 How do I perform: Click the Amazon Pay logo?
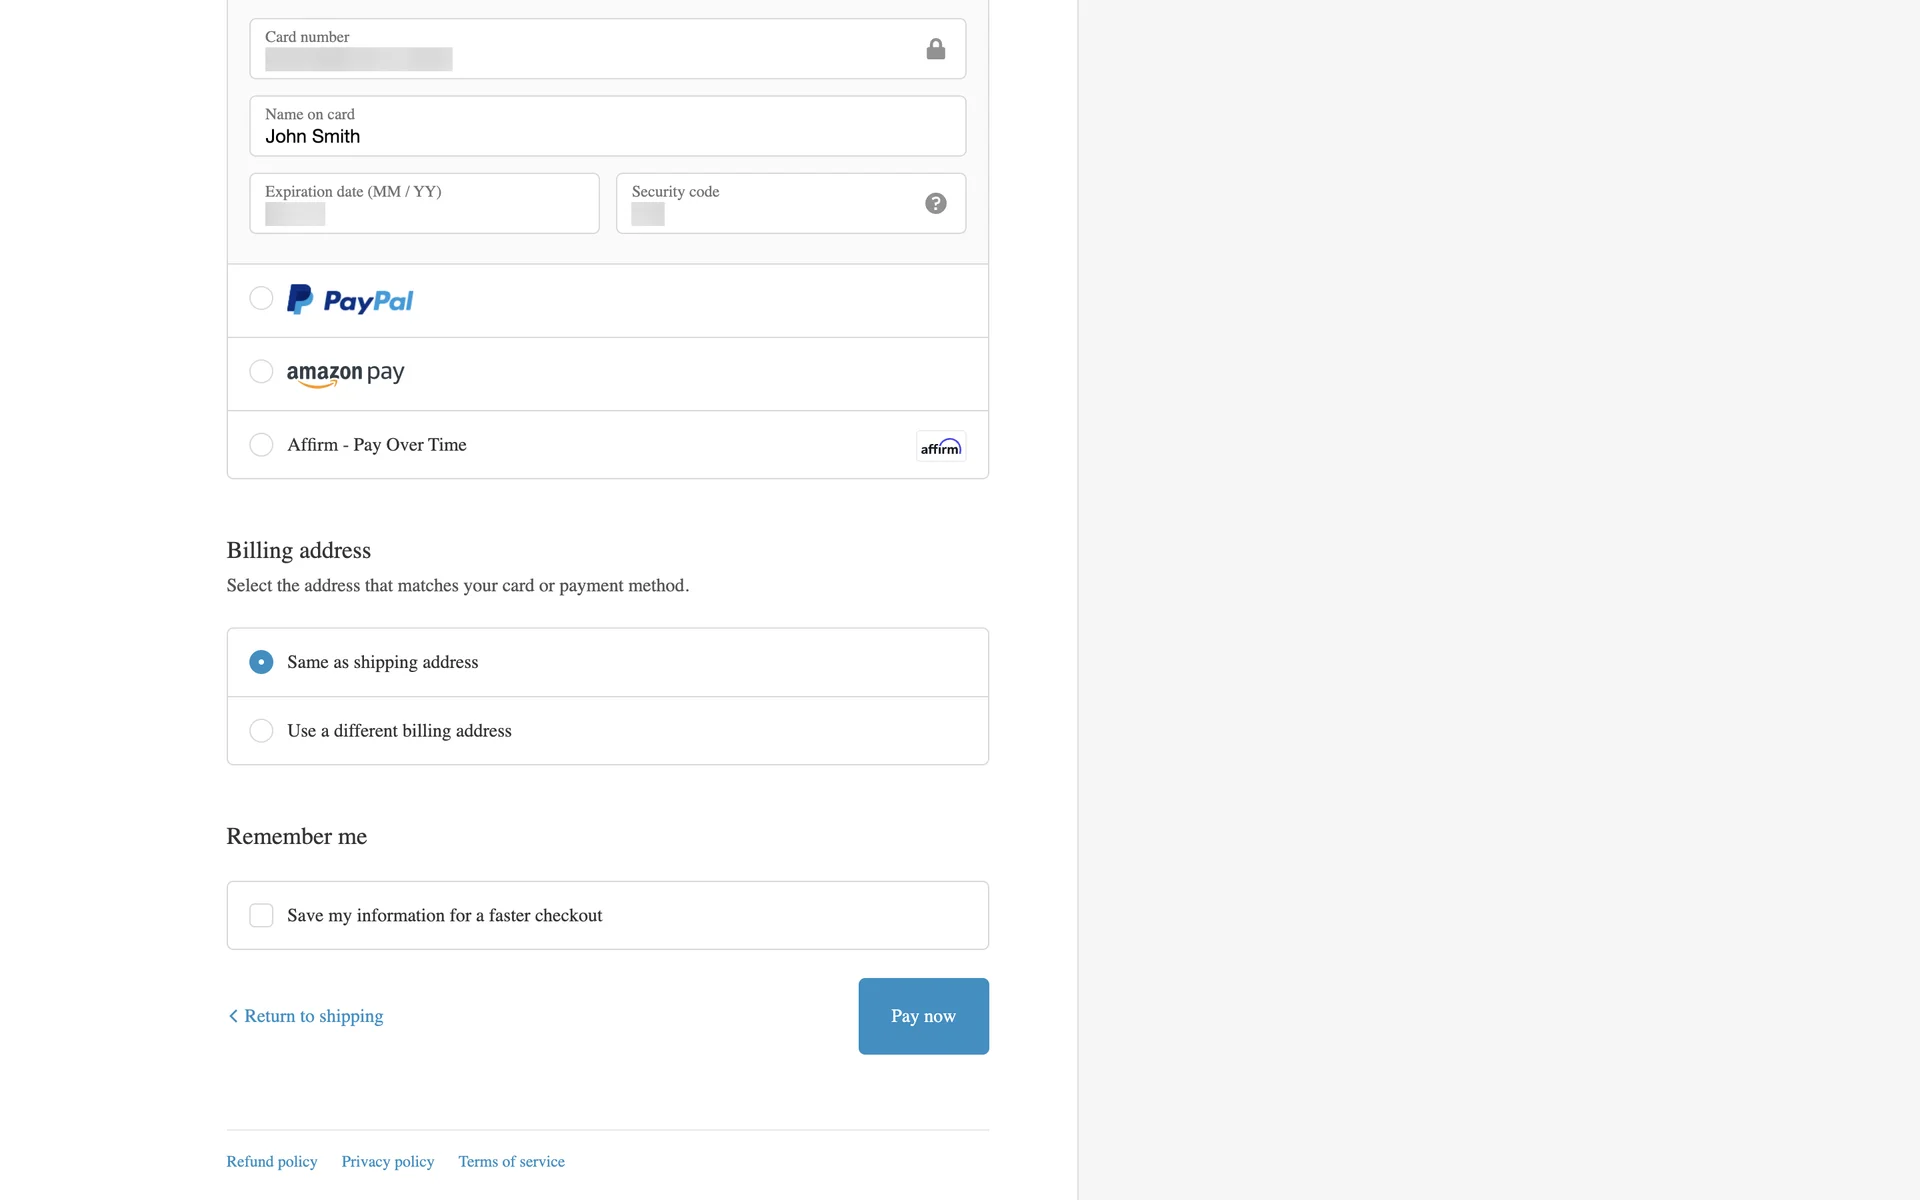pos(345,374)
